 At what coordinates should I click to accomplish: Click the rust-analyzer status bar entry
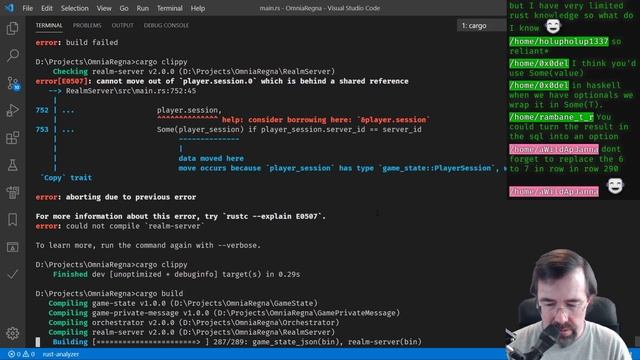pos(61,354)
